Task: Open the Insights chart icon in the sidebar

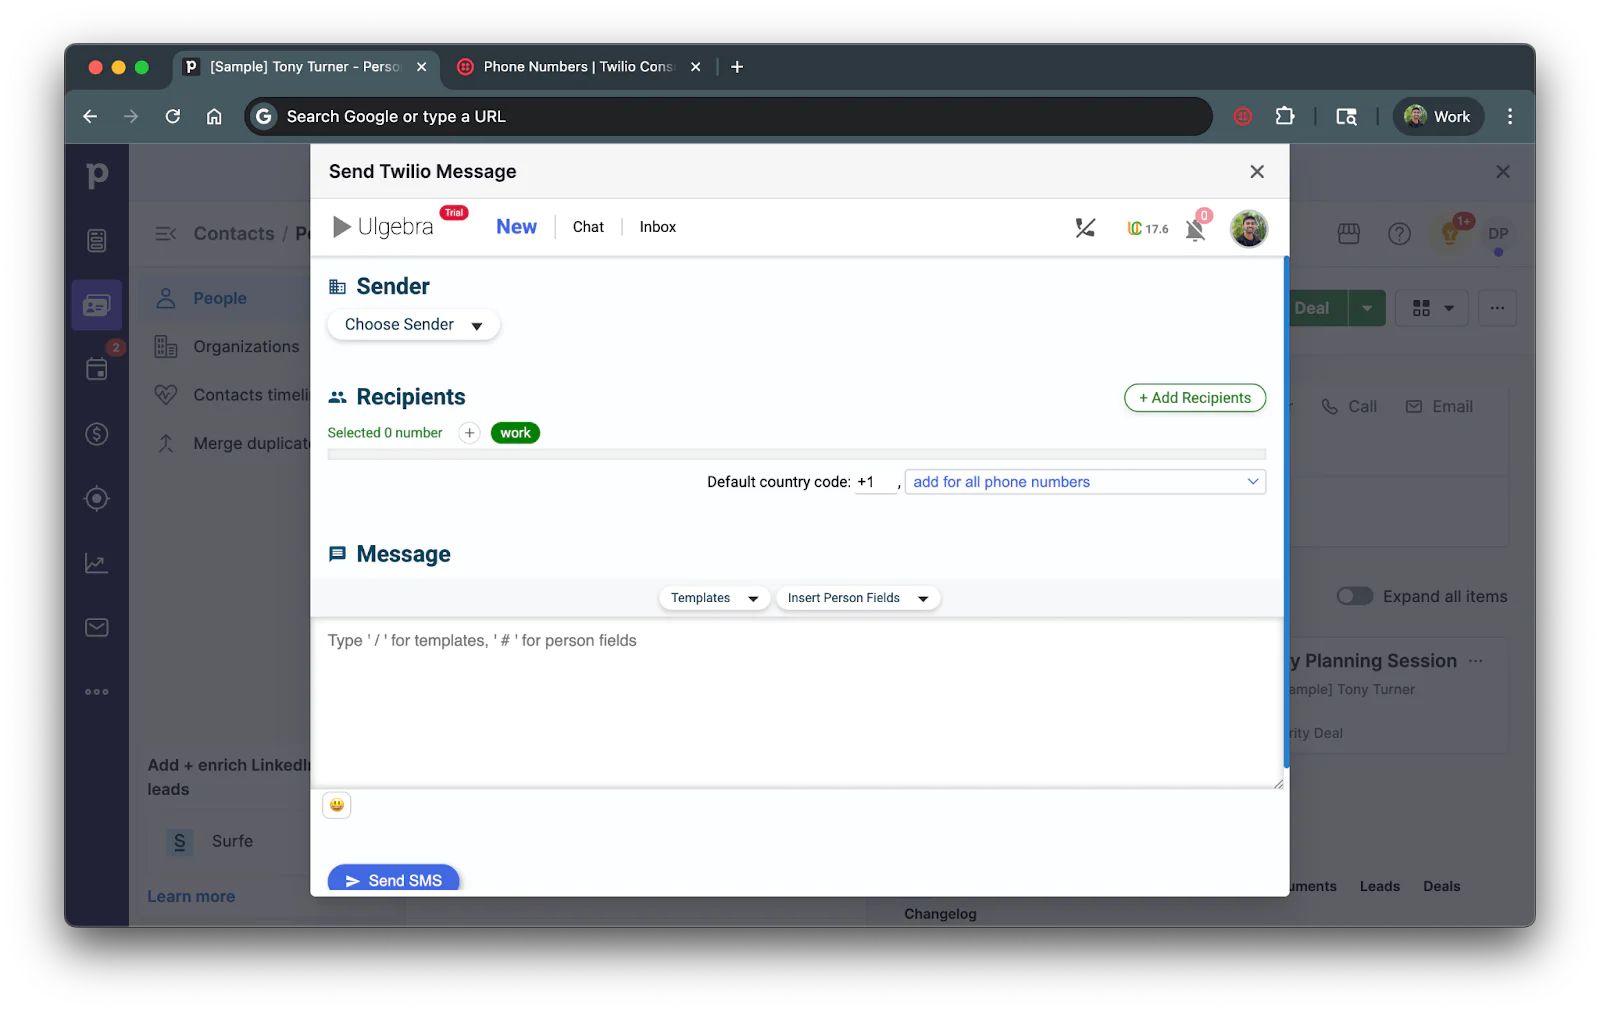Action: coord(96,562)
